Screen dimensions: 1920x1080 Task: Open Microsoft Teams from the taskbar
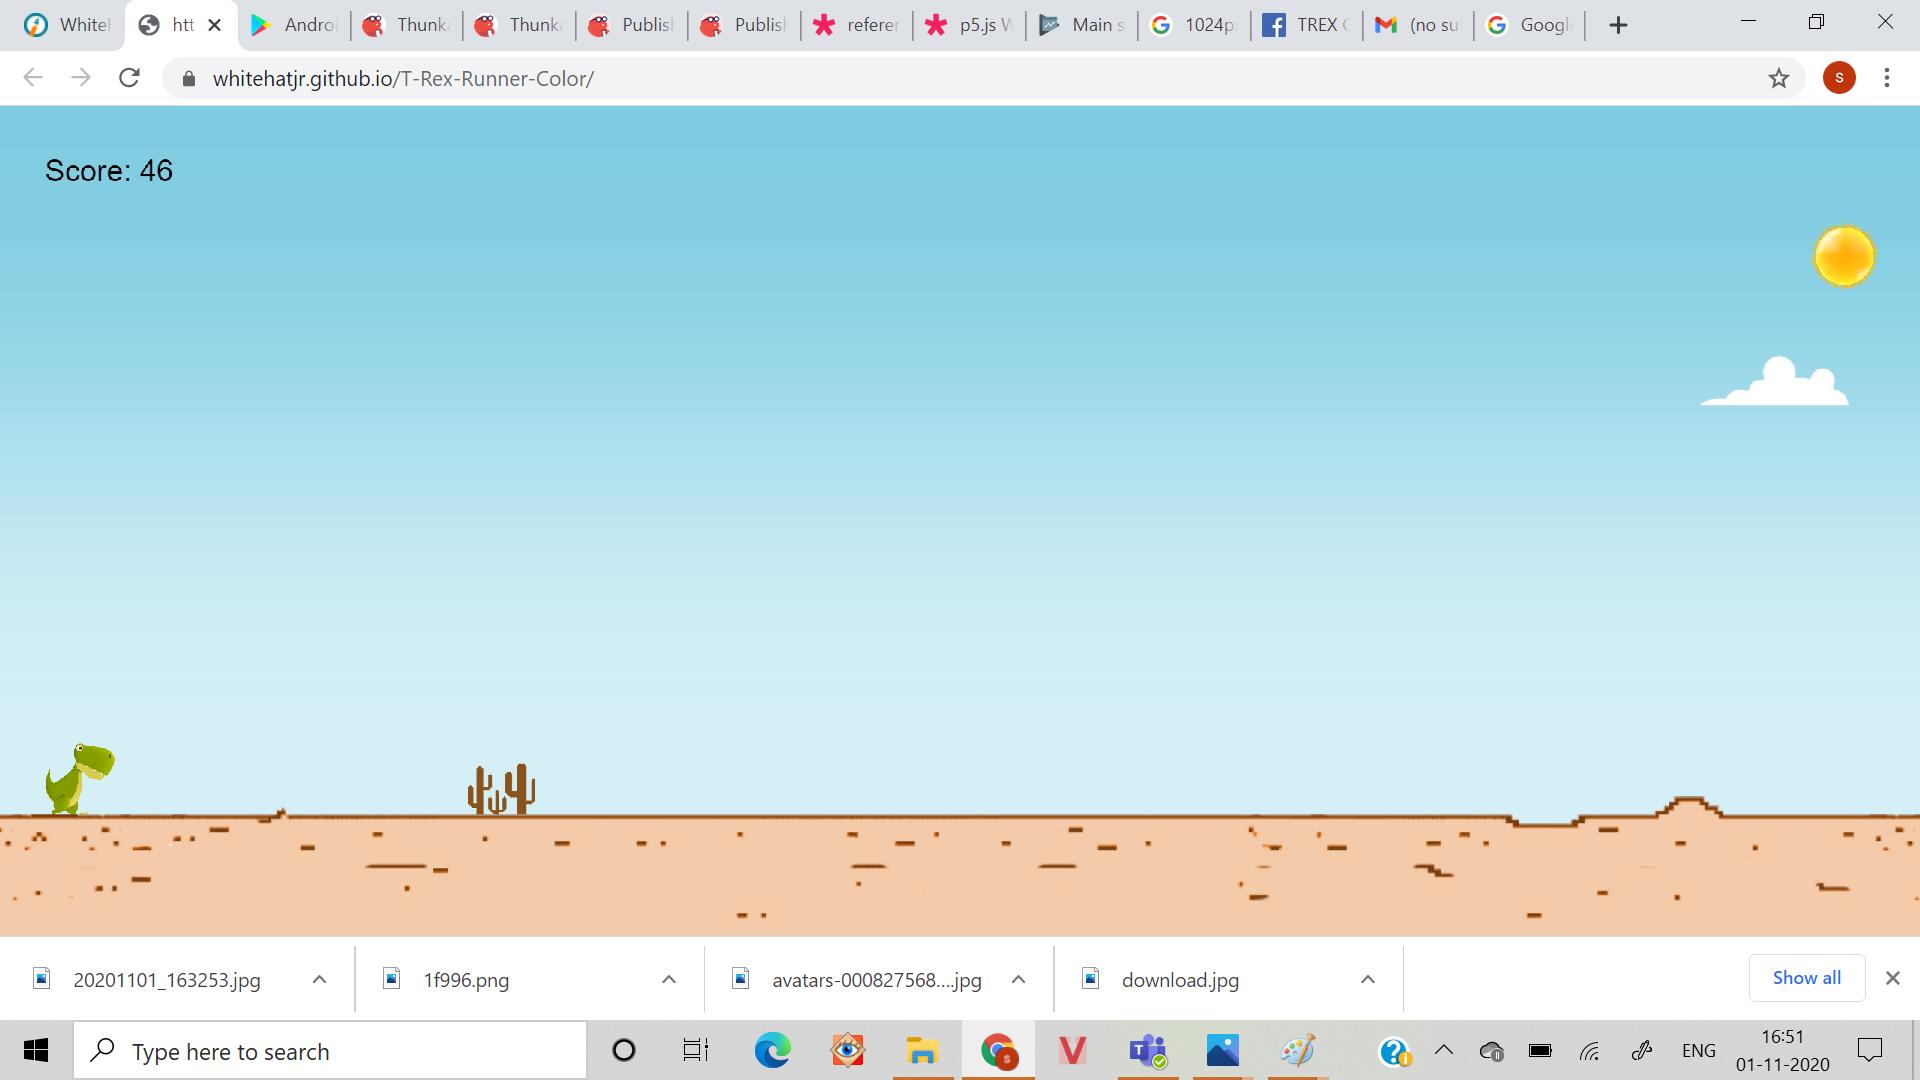[x=1147, y=1050]
